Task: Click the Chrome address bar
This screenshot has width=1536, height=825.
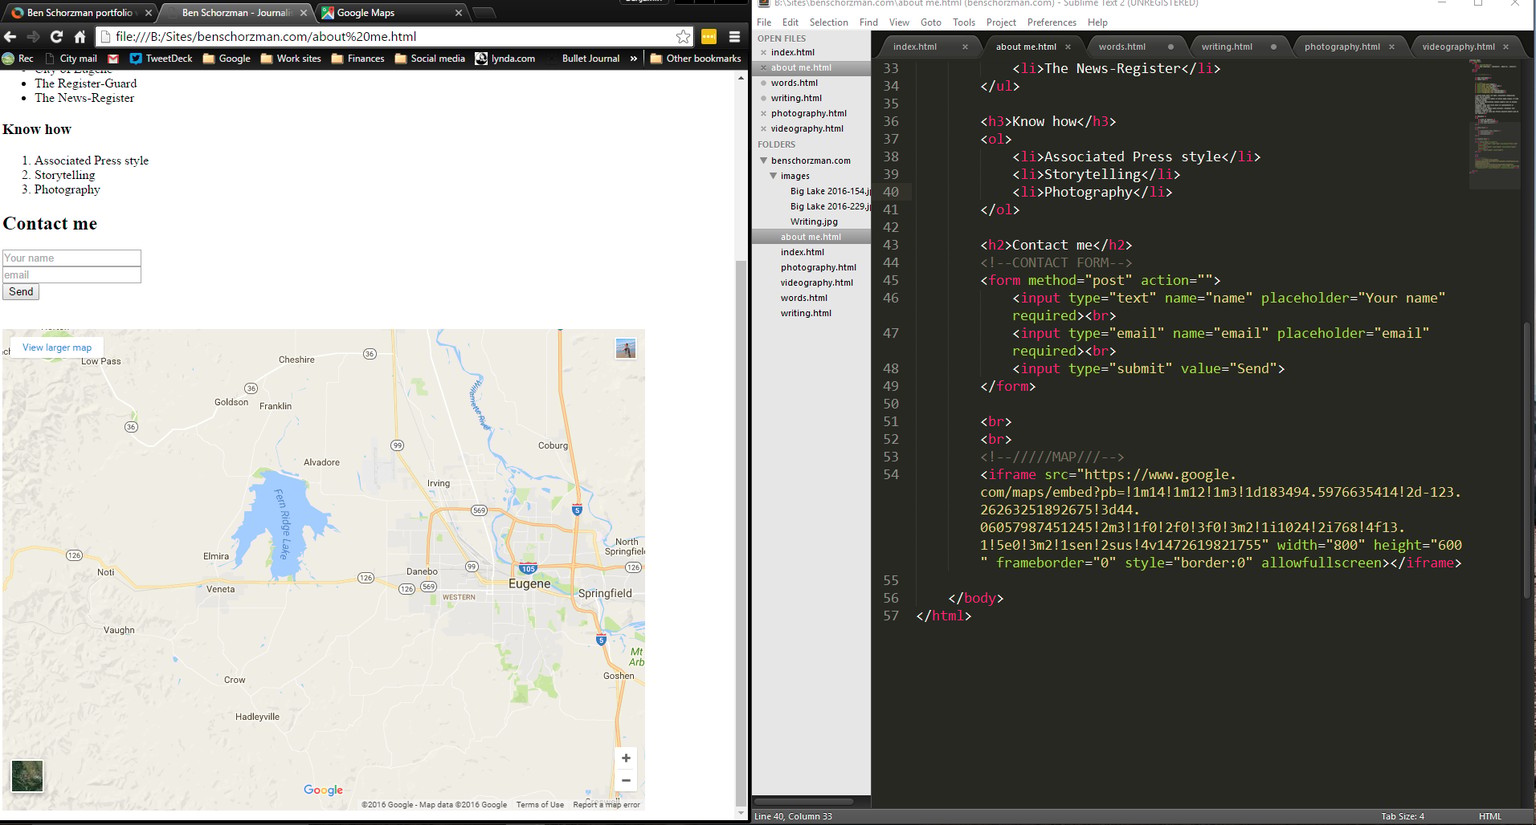Action: tap(390, 36)
